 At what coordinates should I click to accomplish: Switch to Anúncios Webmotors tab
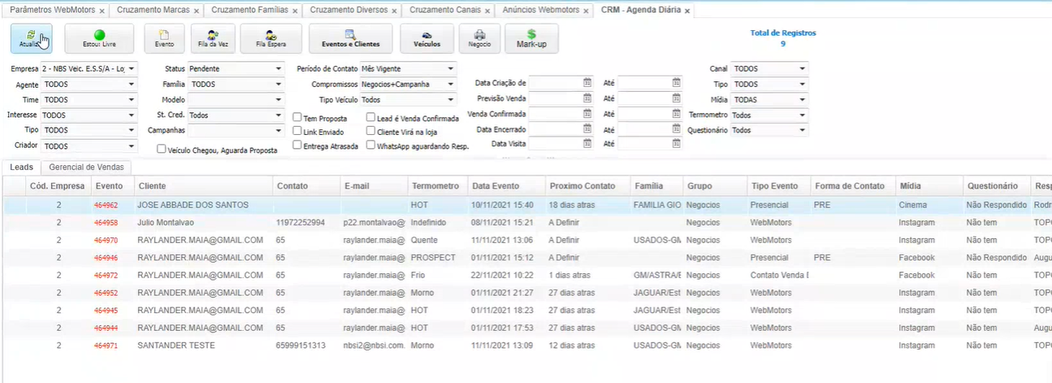[540, 11]
